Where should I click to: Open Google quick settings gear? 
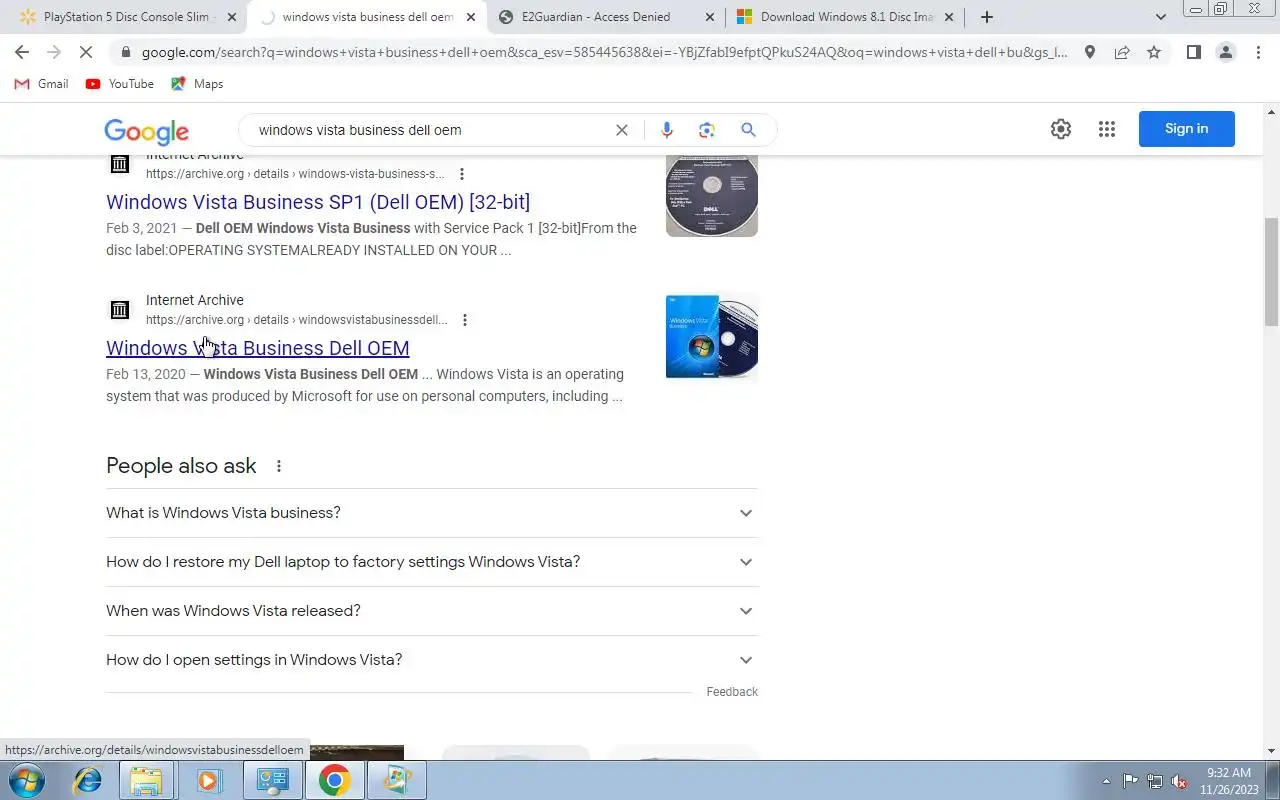click(x=1061, y=129)
